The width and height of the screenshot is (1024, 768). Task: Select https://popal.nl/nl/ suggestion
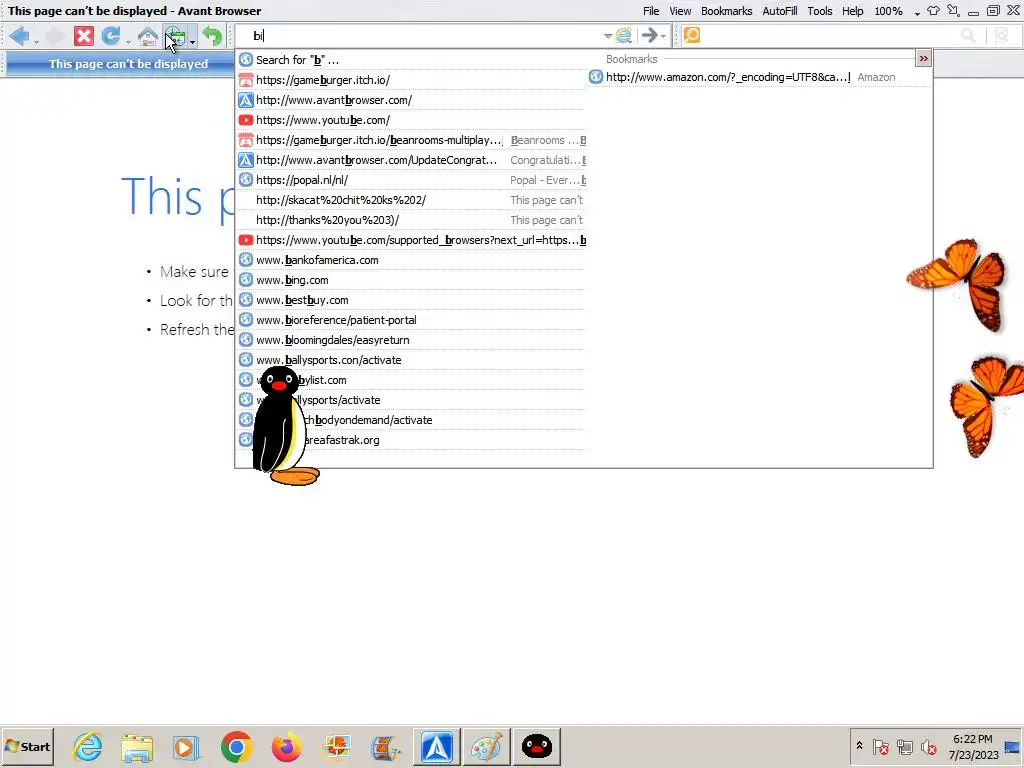[x=411, y=180]
